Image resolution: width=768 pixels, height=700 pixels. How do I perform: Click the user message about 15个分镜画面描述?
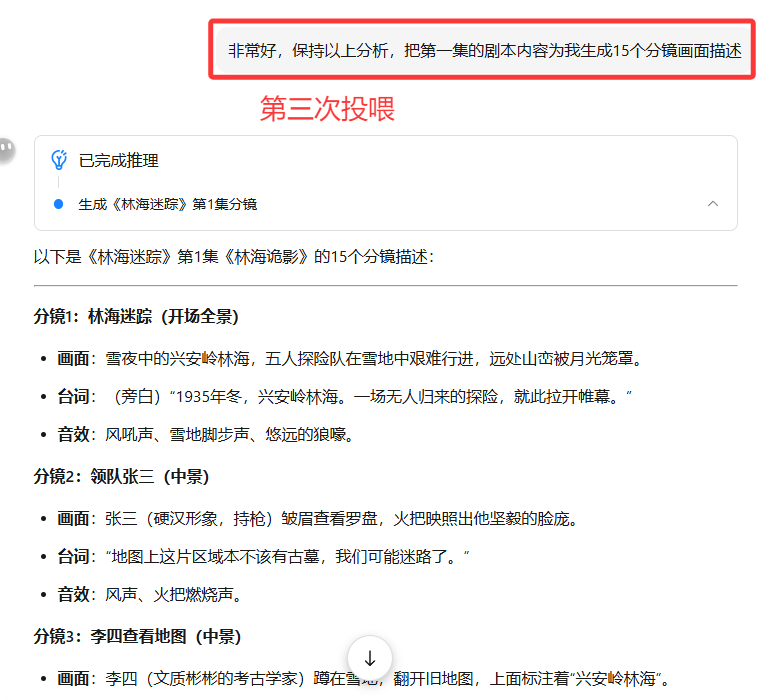[485, 49]
